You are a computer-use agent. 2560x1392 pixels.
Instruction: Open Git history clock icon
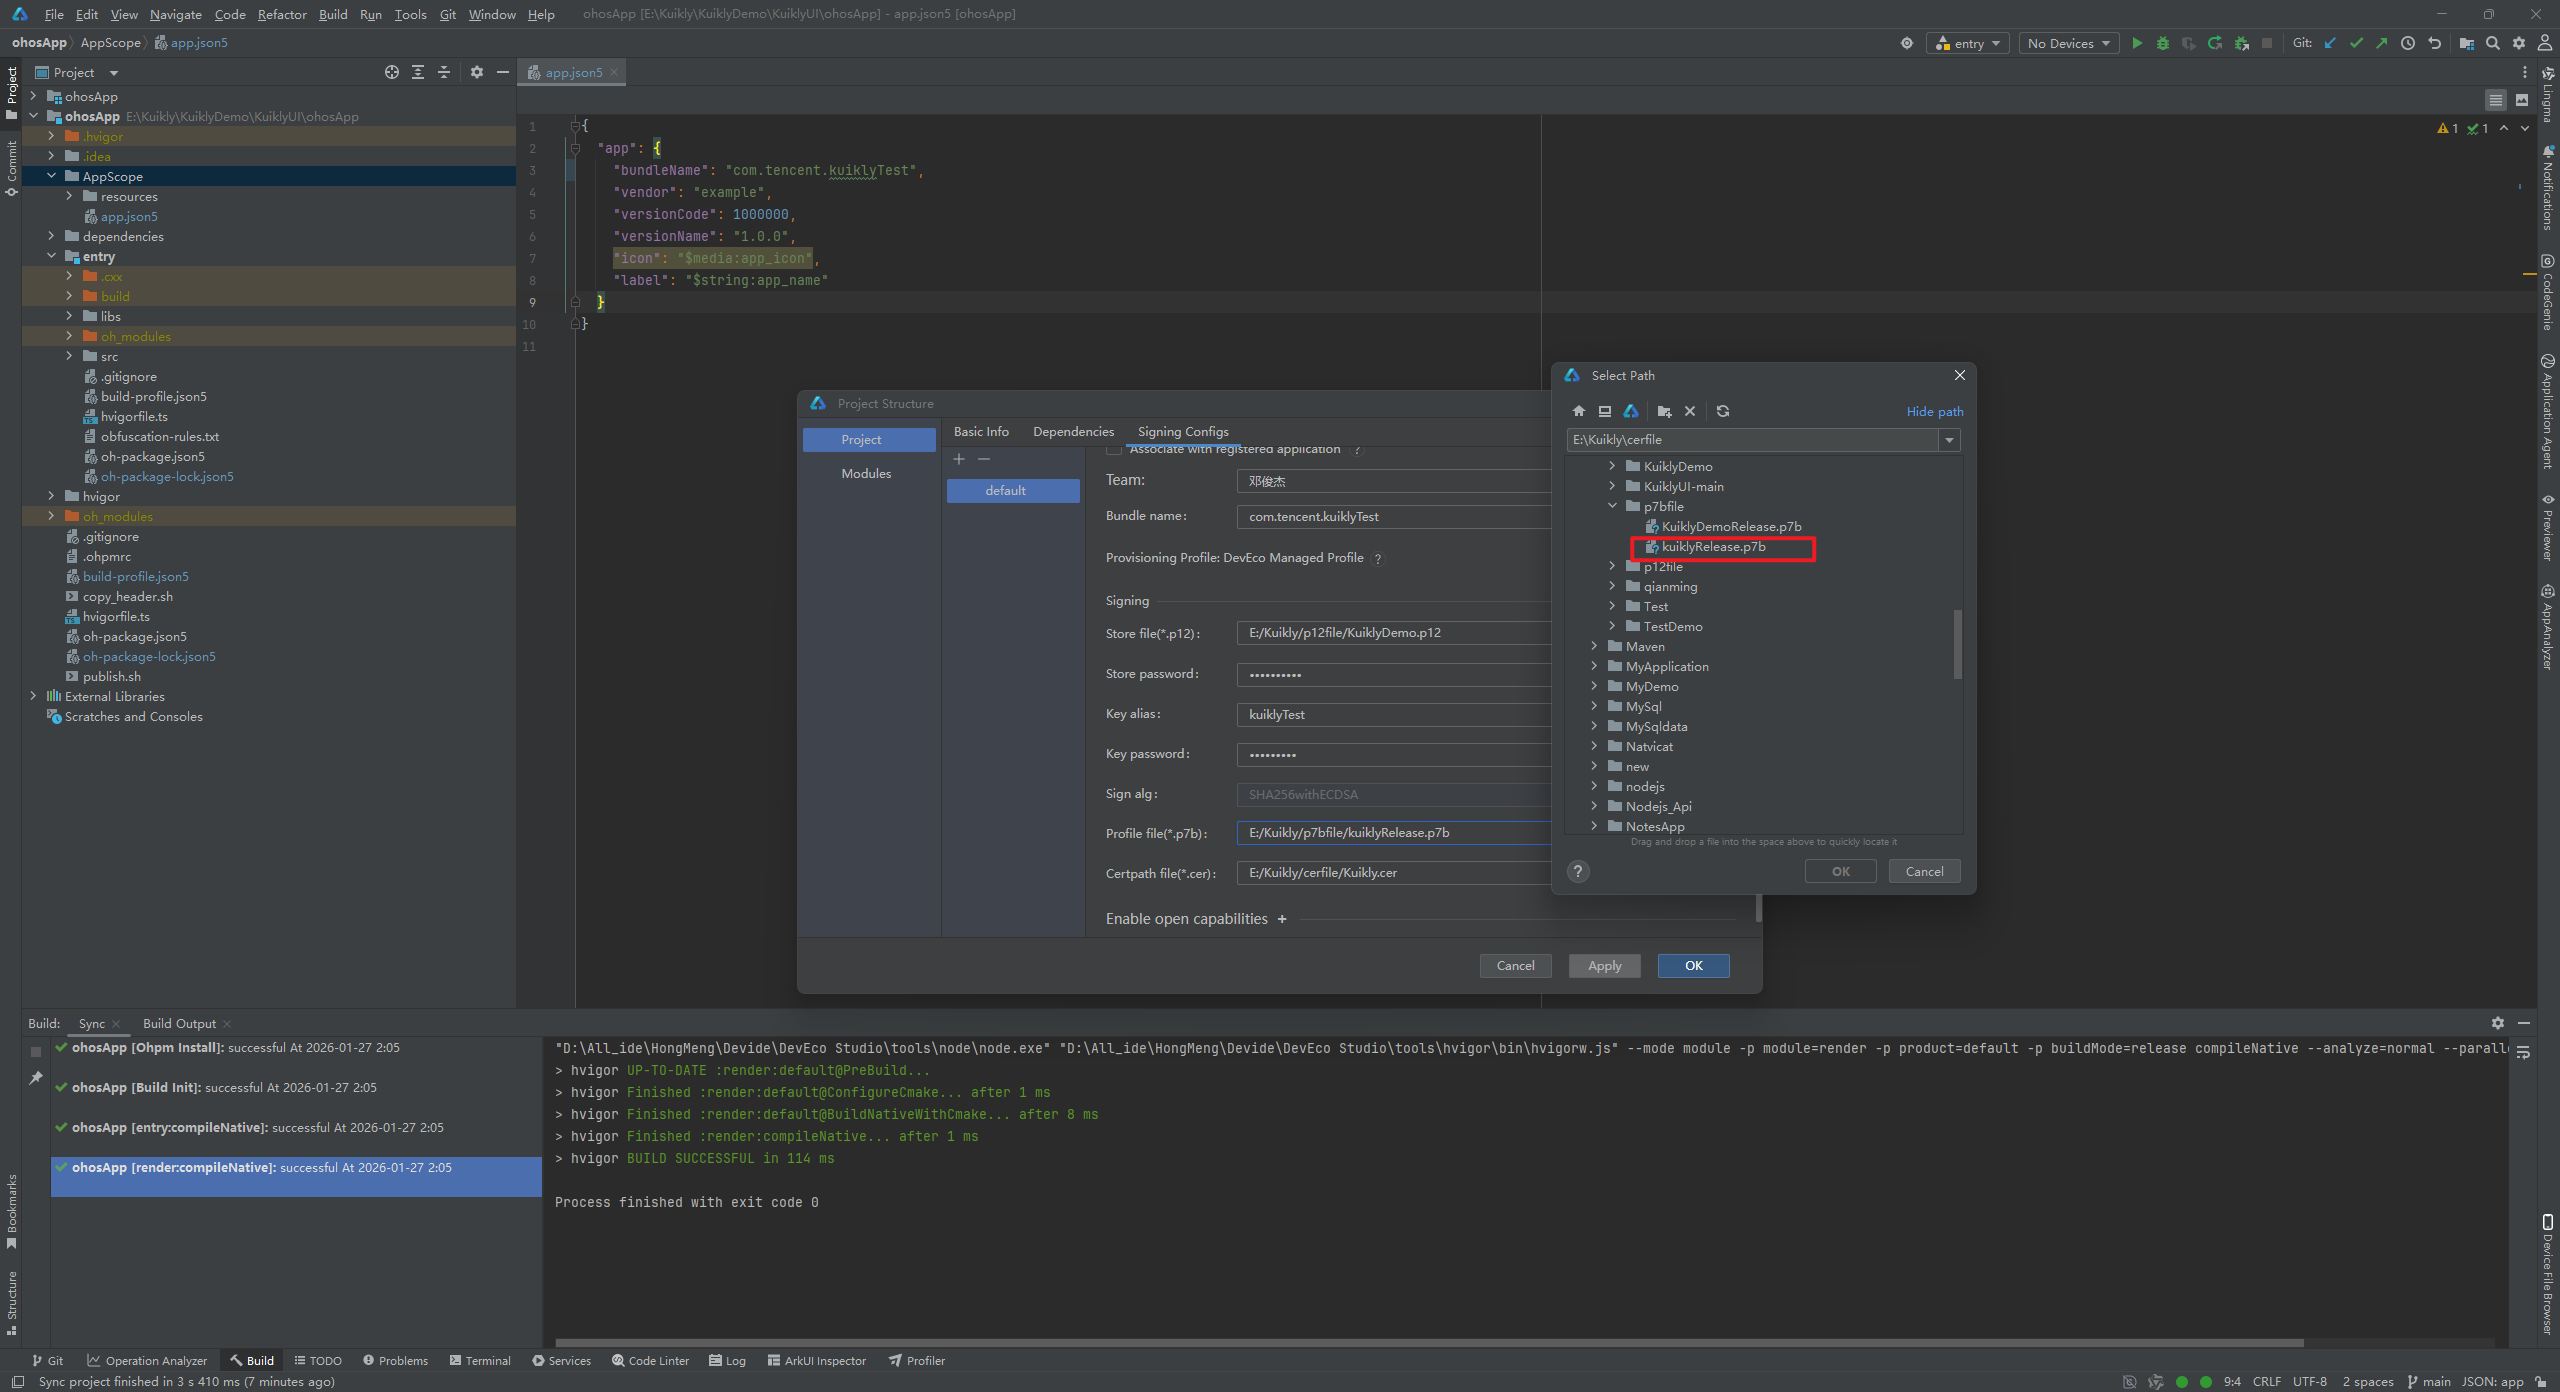click(2408, 43)
